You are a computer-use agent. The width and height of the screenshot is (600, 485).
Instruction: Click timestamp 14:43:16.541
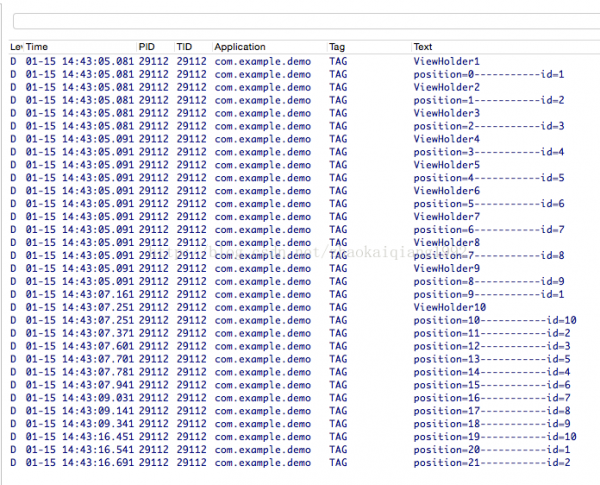pyautogui.click(x=98, y=450)
